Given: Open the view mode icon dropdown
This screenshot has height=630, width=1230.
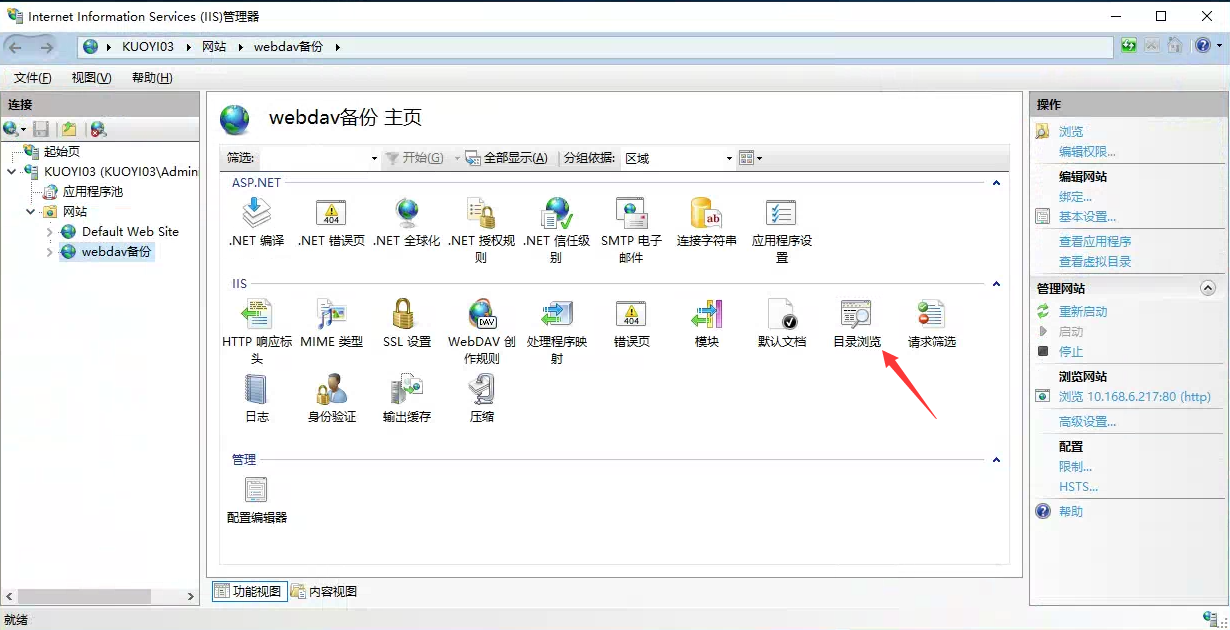Looking at the screenshot, I should point(750,158).
